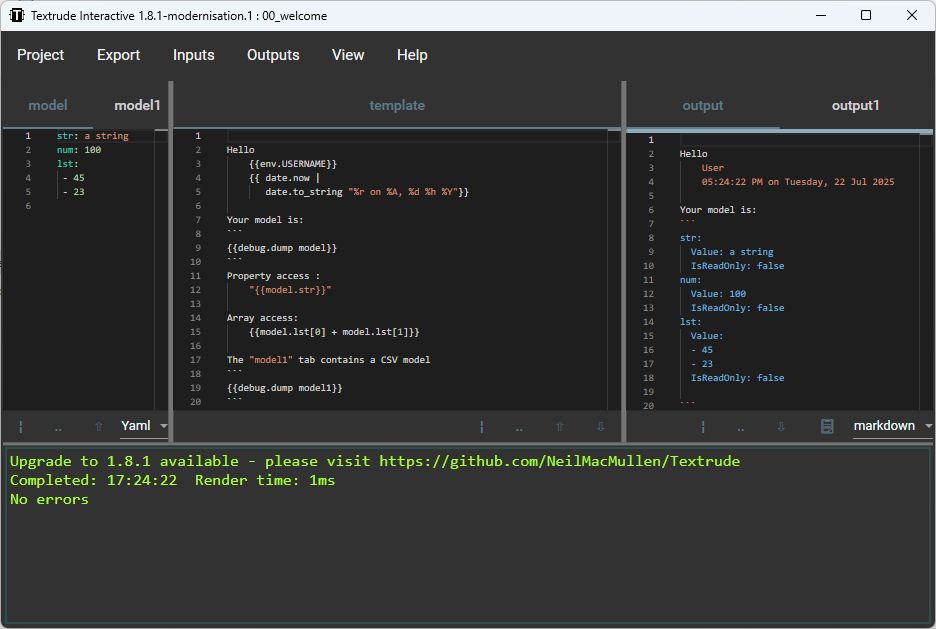Click the down-arrow icon under the template editor
Image resolution: width=936 pixels, height=629 pixels.
[x=601, y=426]
